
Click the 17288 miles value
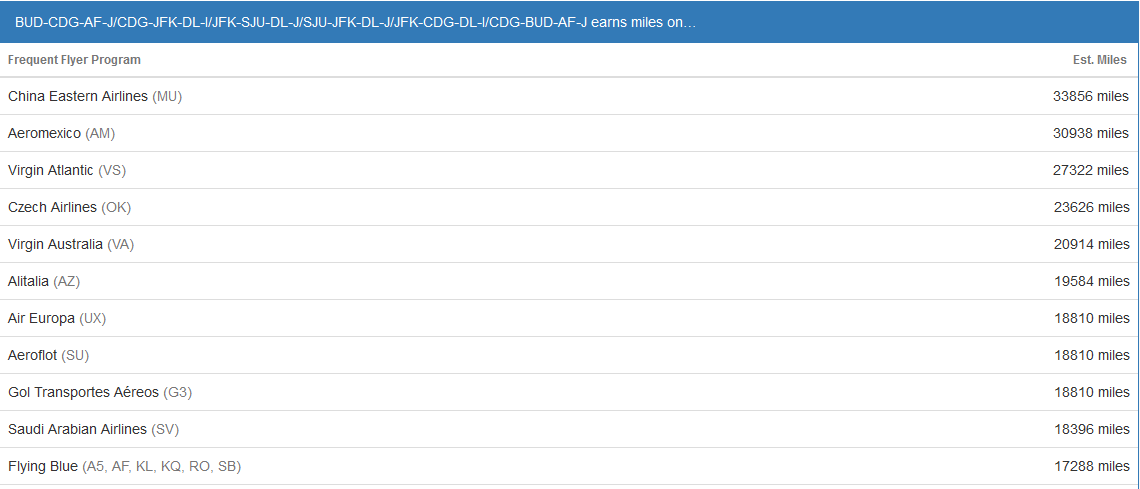[x=1092, y=466]
